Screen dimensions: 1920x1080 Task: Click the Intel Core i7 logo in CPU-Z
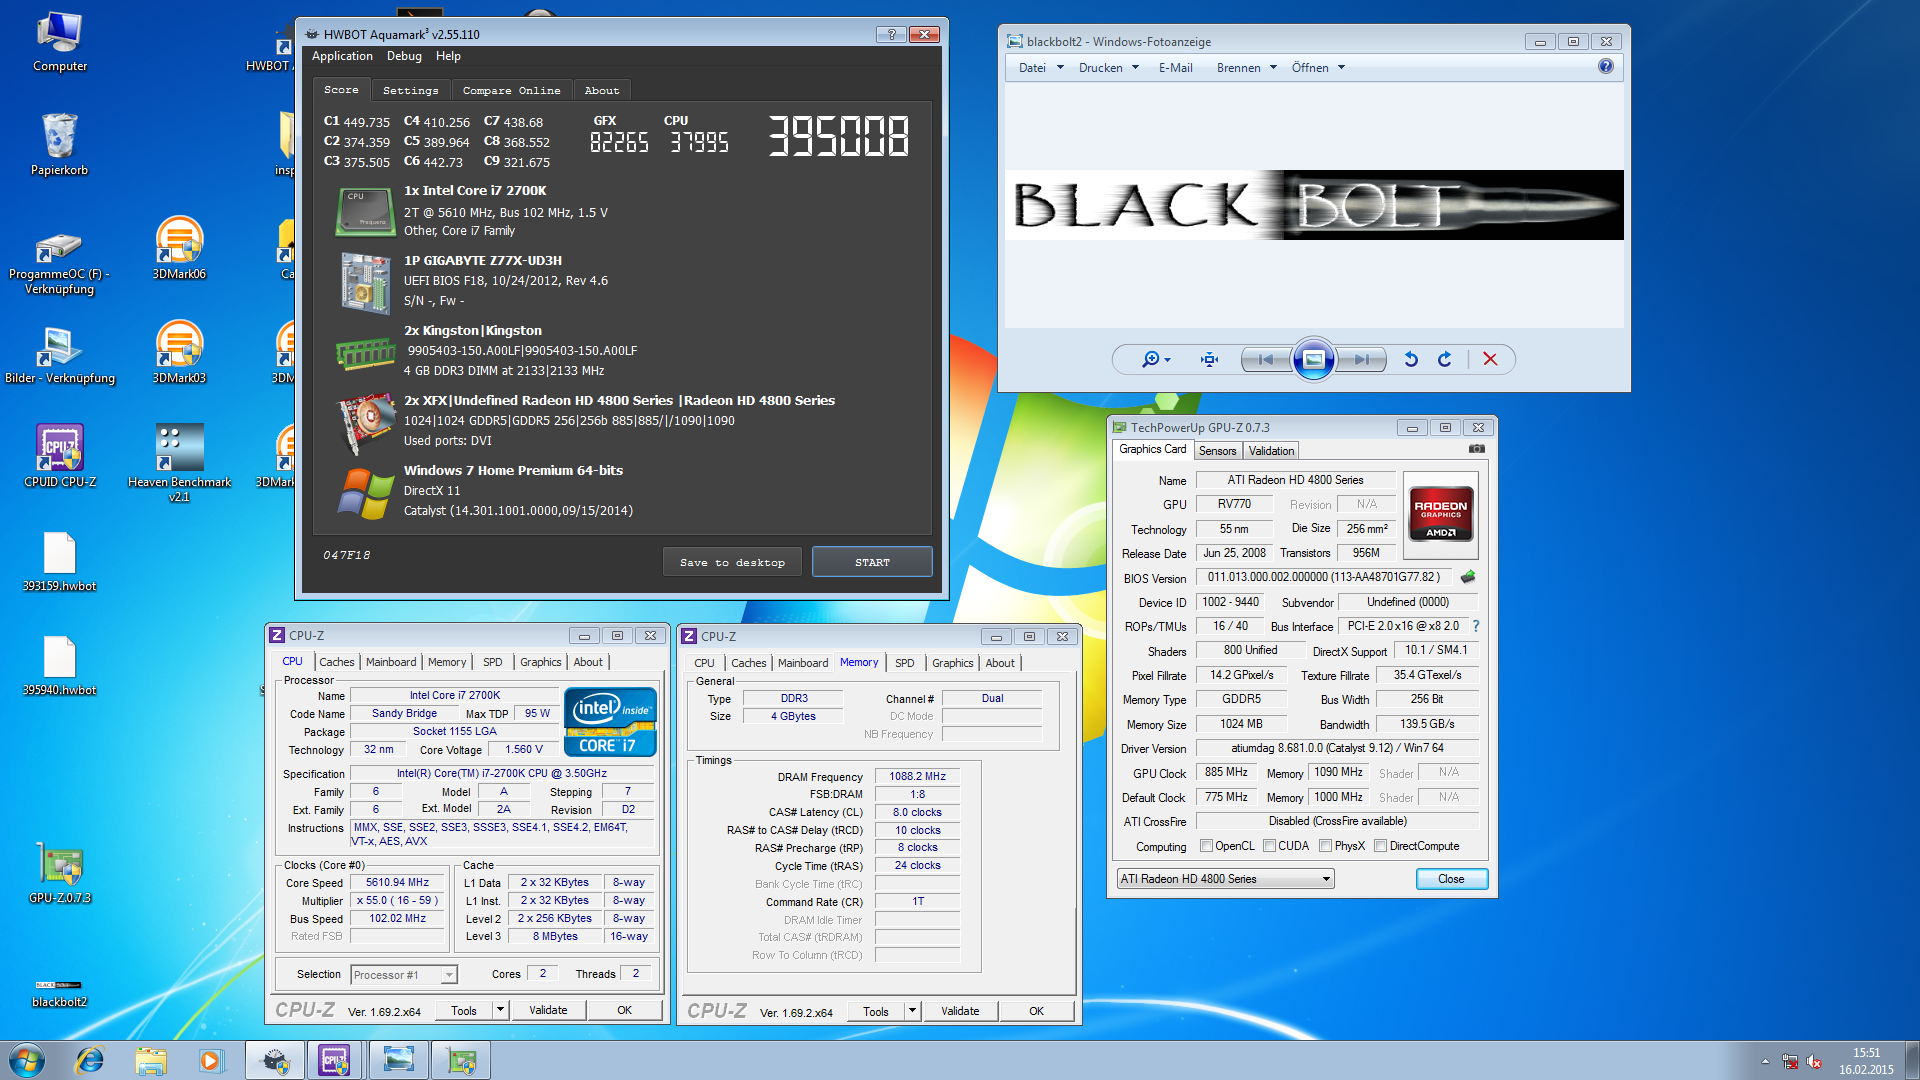(x=610, y=722)
